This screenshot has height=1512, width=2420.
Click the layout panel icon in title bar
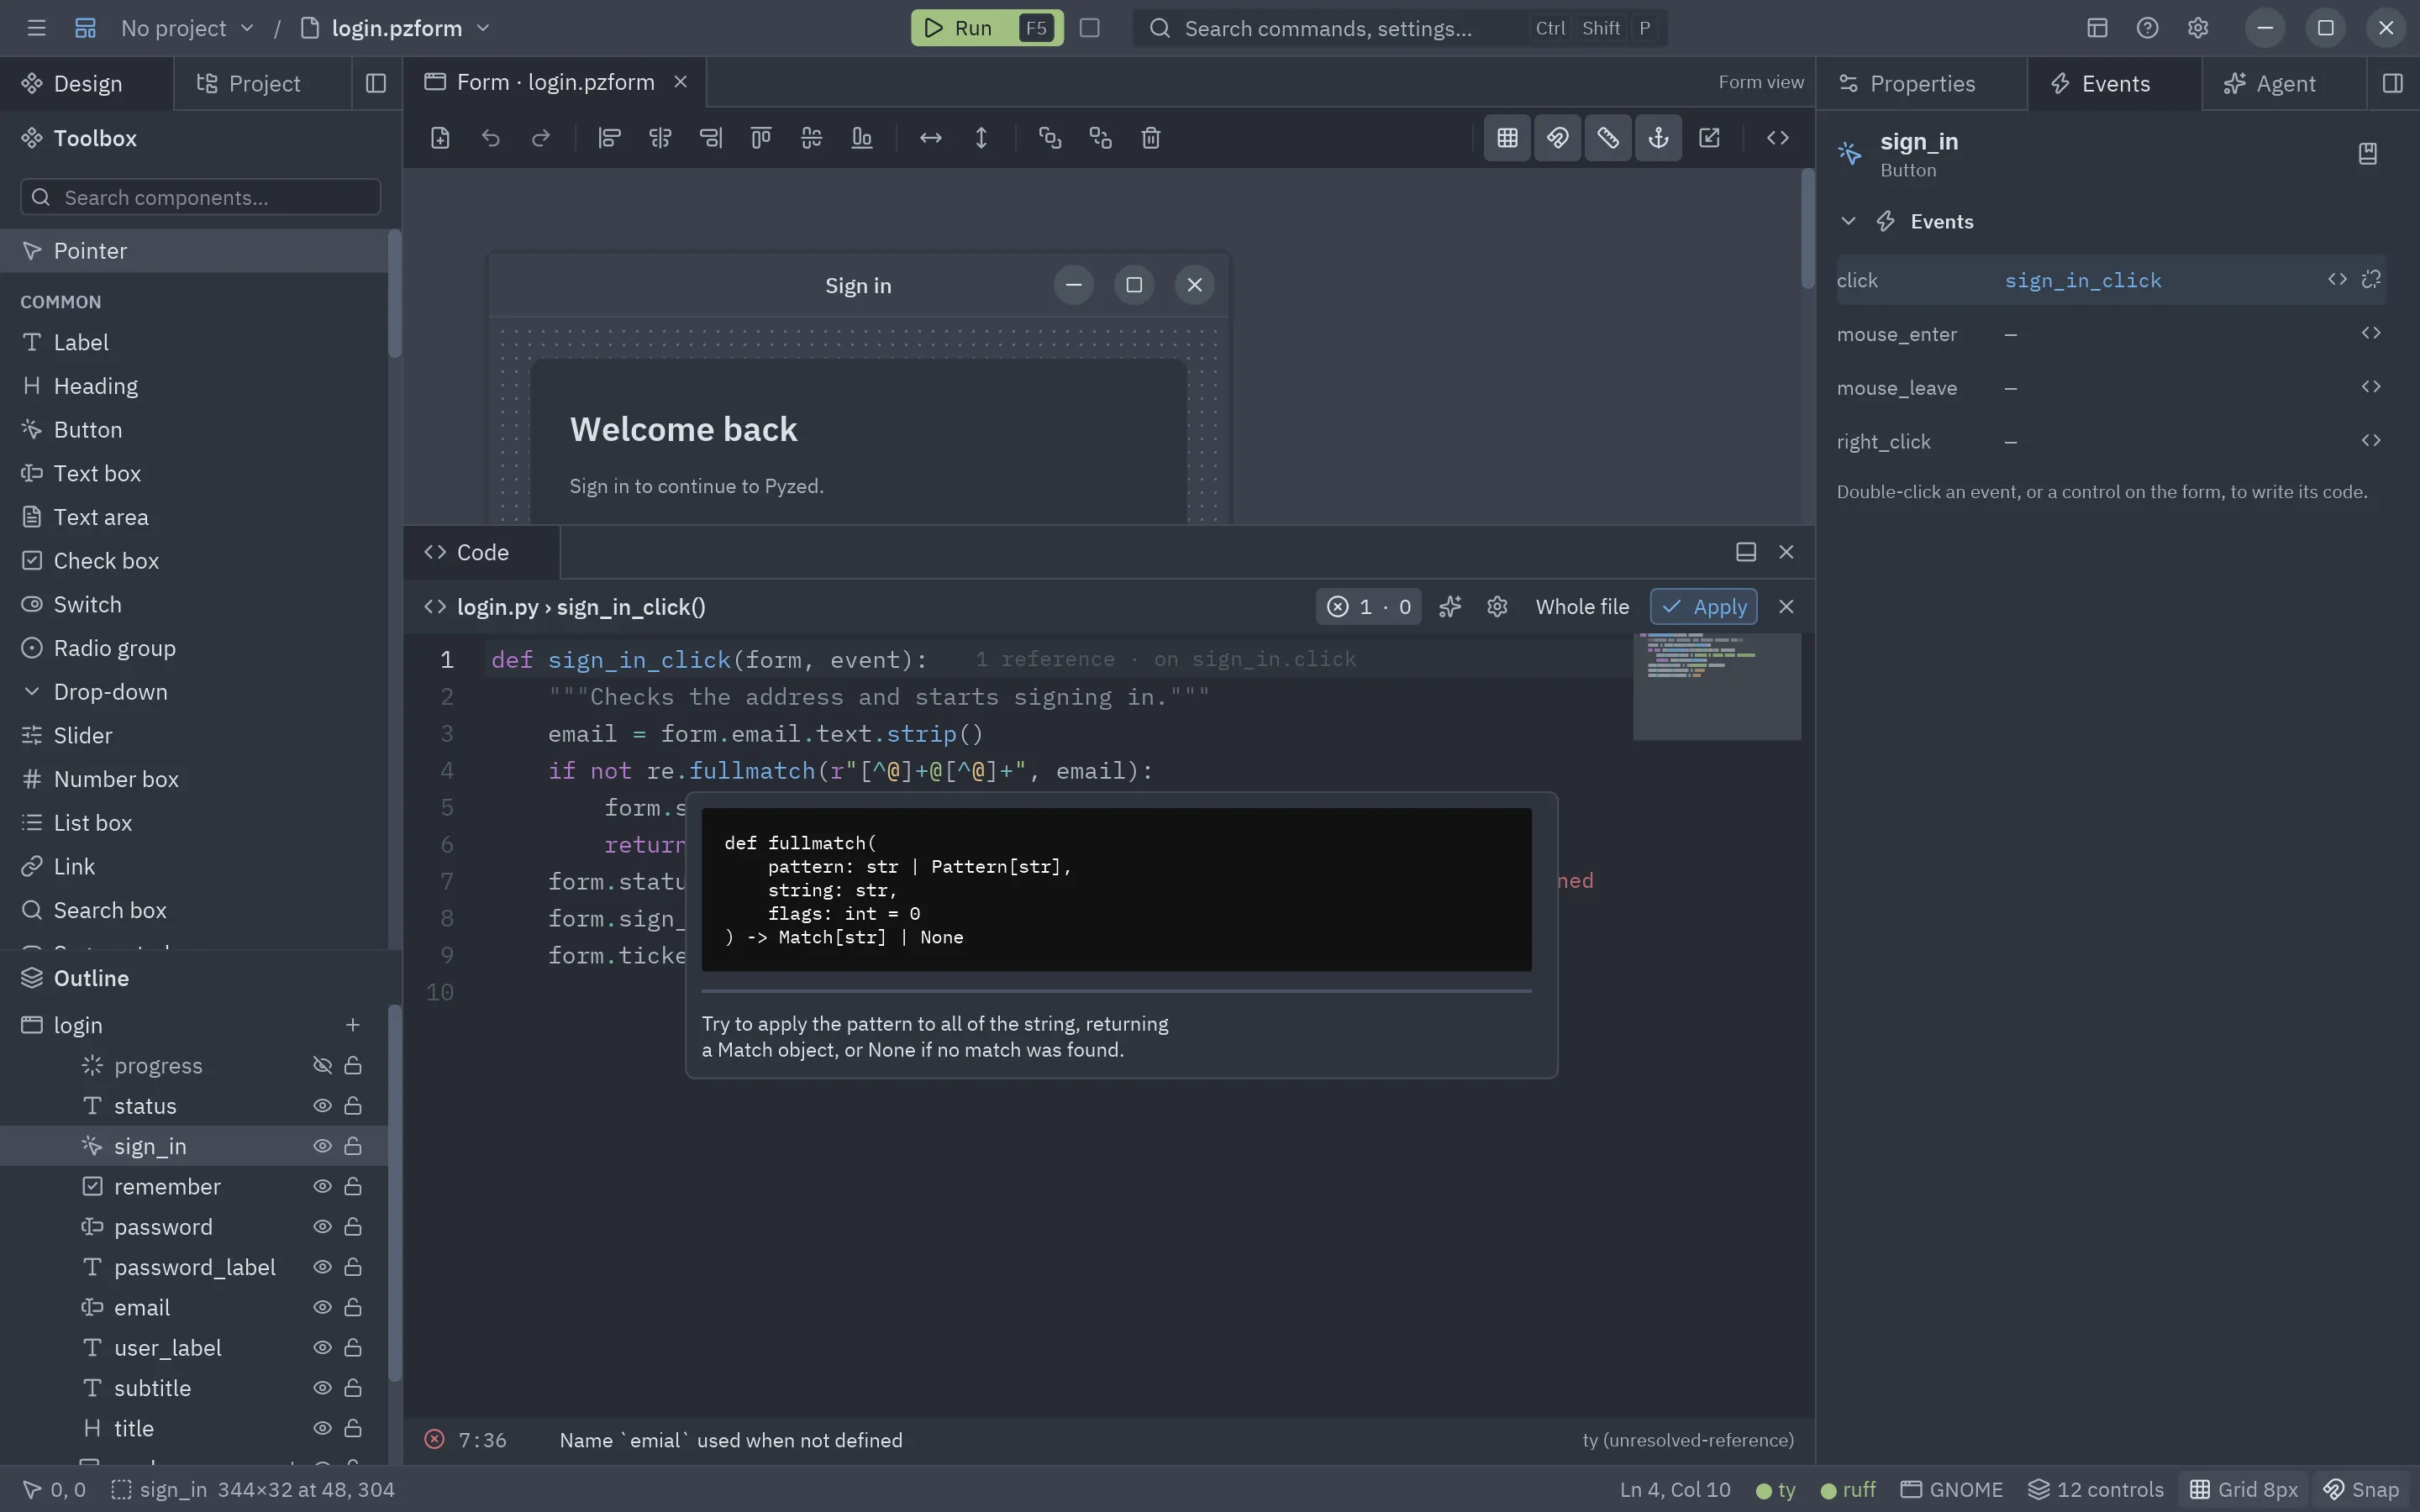pos(2097,28)
